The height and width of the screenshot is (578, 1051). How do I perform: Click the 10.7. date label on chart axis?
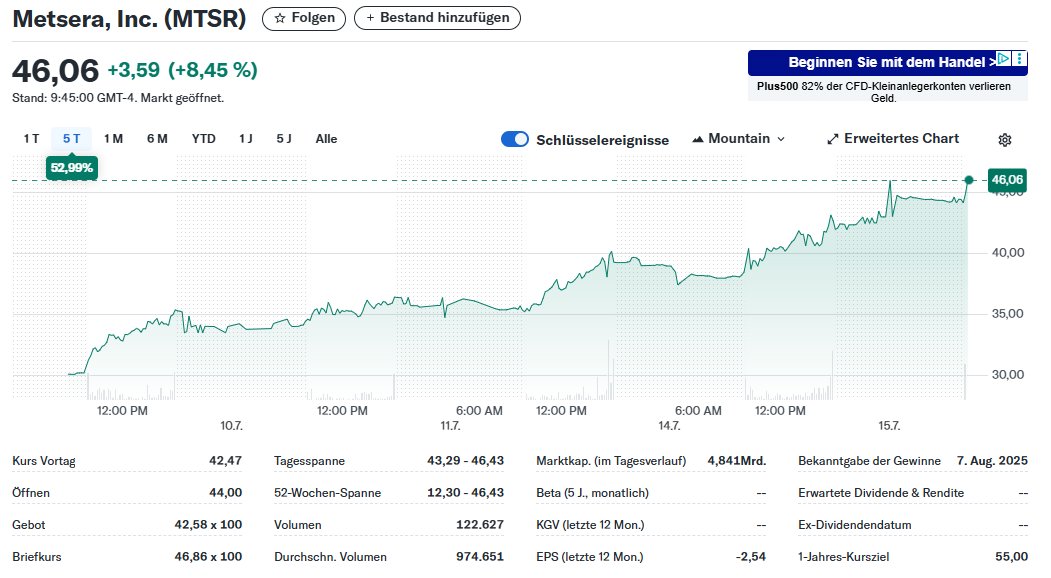(x=231, y=426)
